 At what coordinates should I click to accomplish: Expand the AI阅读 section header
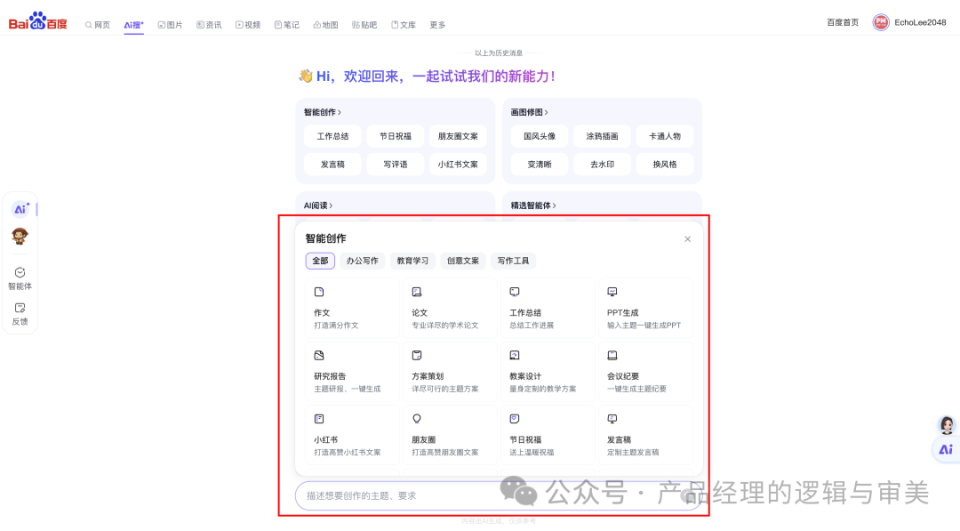tap(318, 205)
